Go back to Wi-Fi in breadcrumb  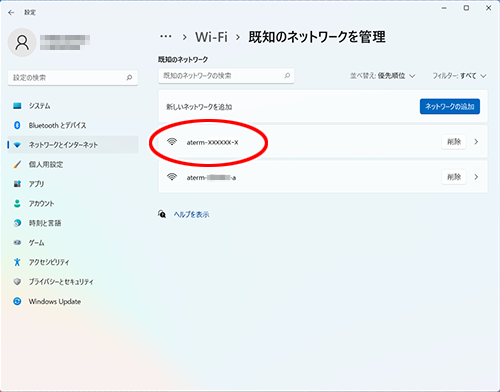coord(211,37)
